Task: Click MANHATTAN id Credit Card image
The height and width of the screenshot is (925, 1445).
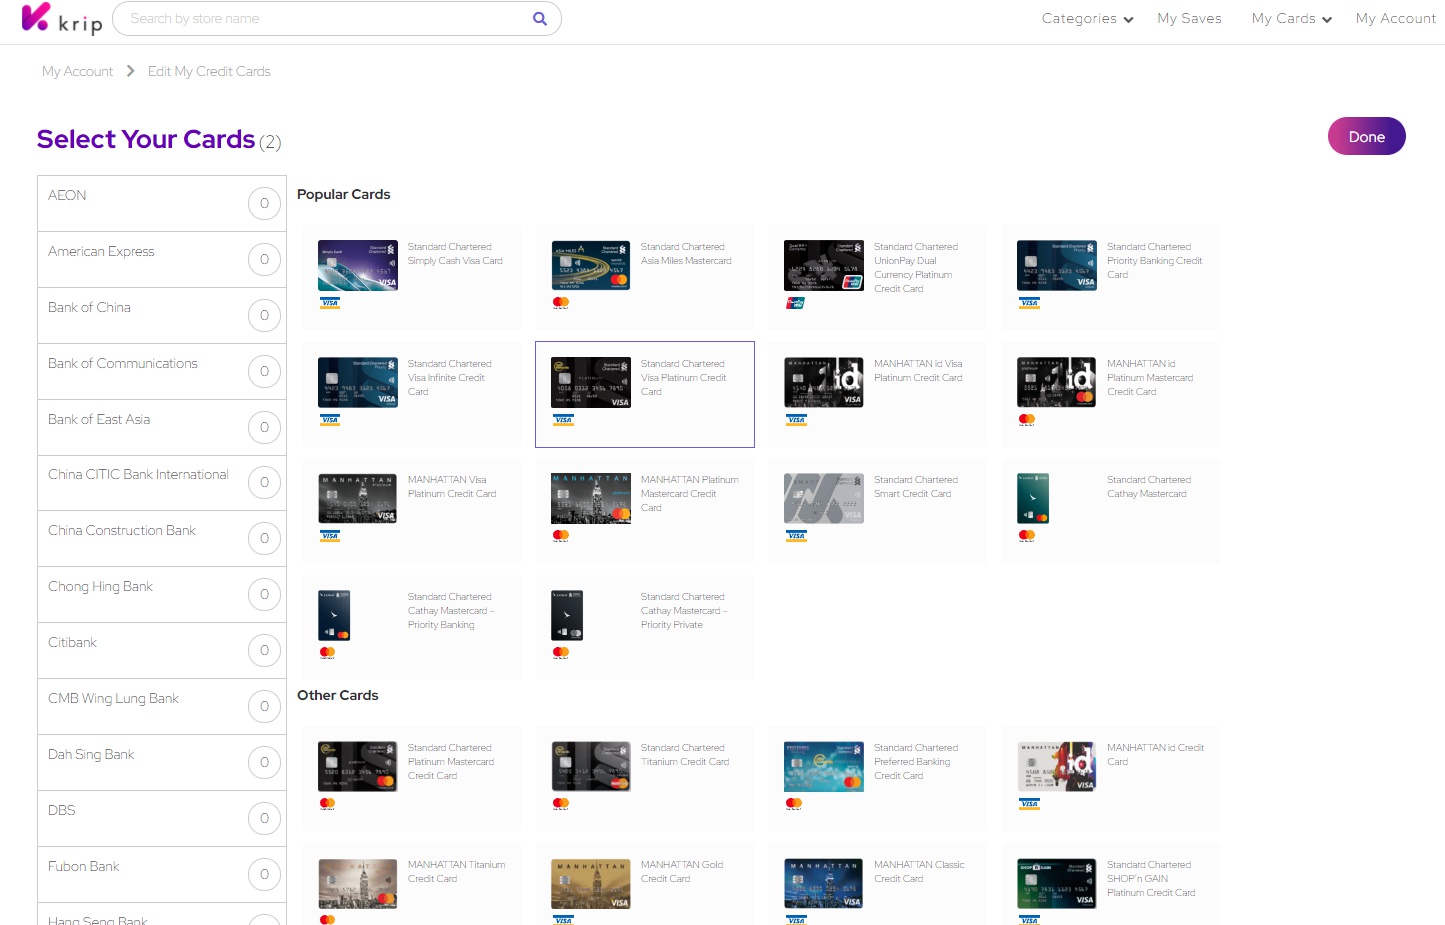Action: [1057, 766]
